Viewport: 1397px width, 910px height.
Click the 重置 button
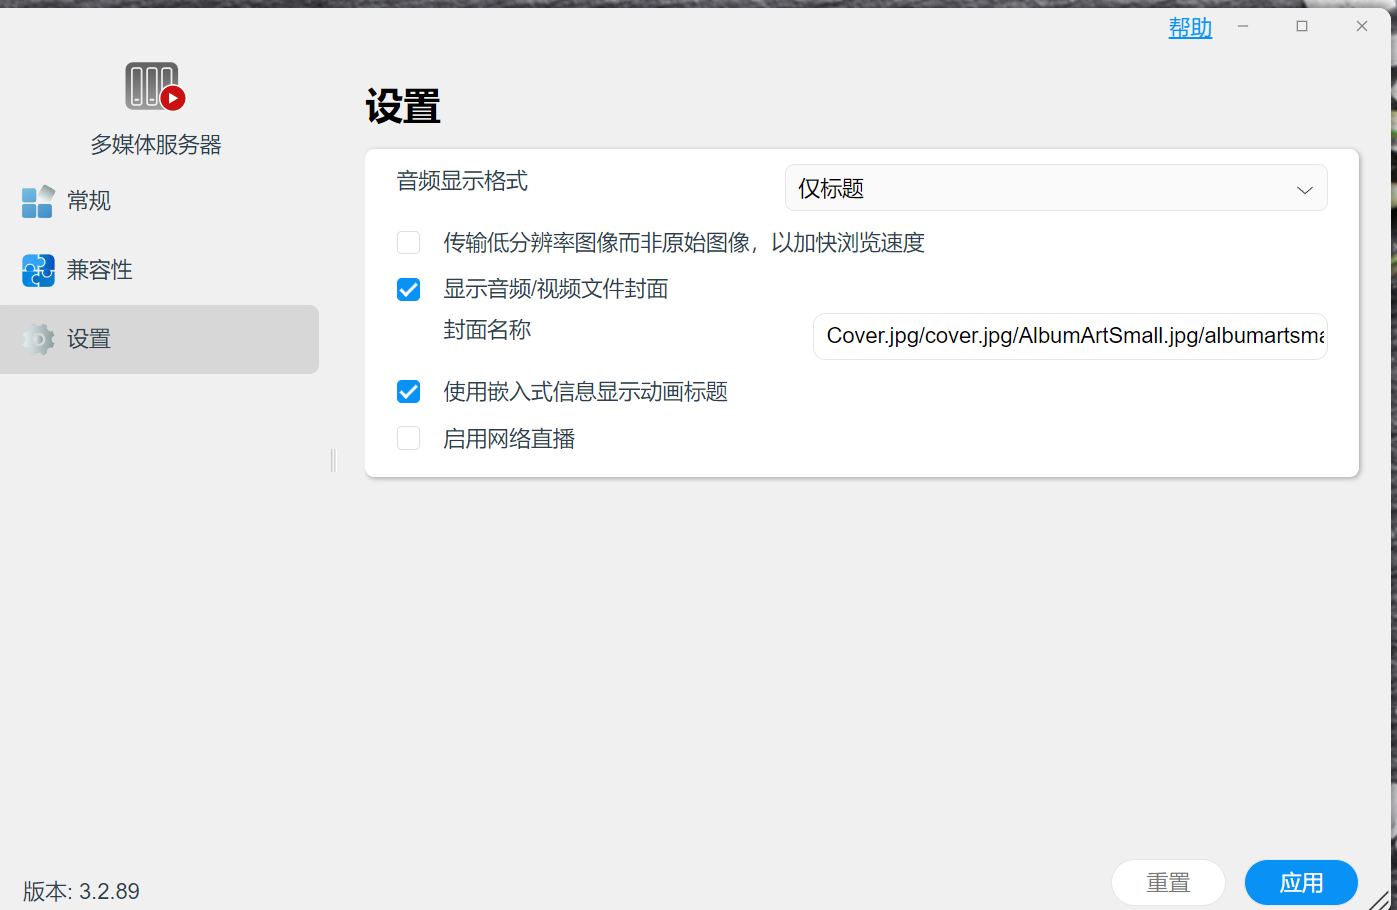pyautogui.click(x=1168, y=883)
